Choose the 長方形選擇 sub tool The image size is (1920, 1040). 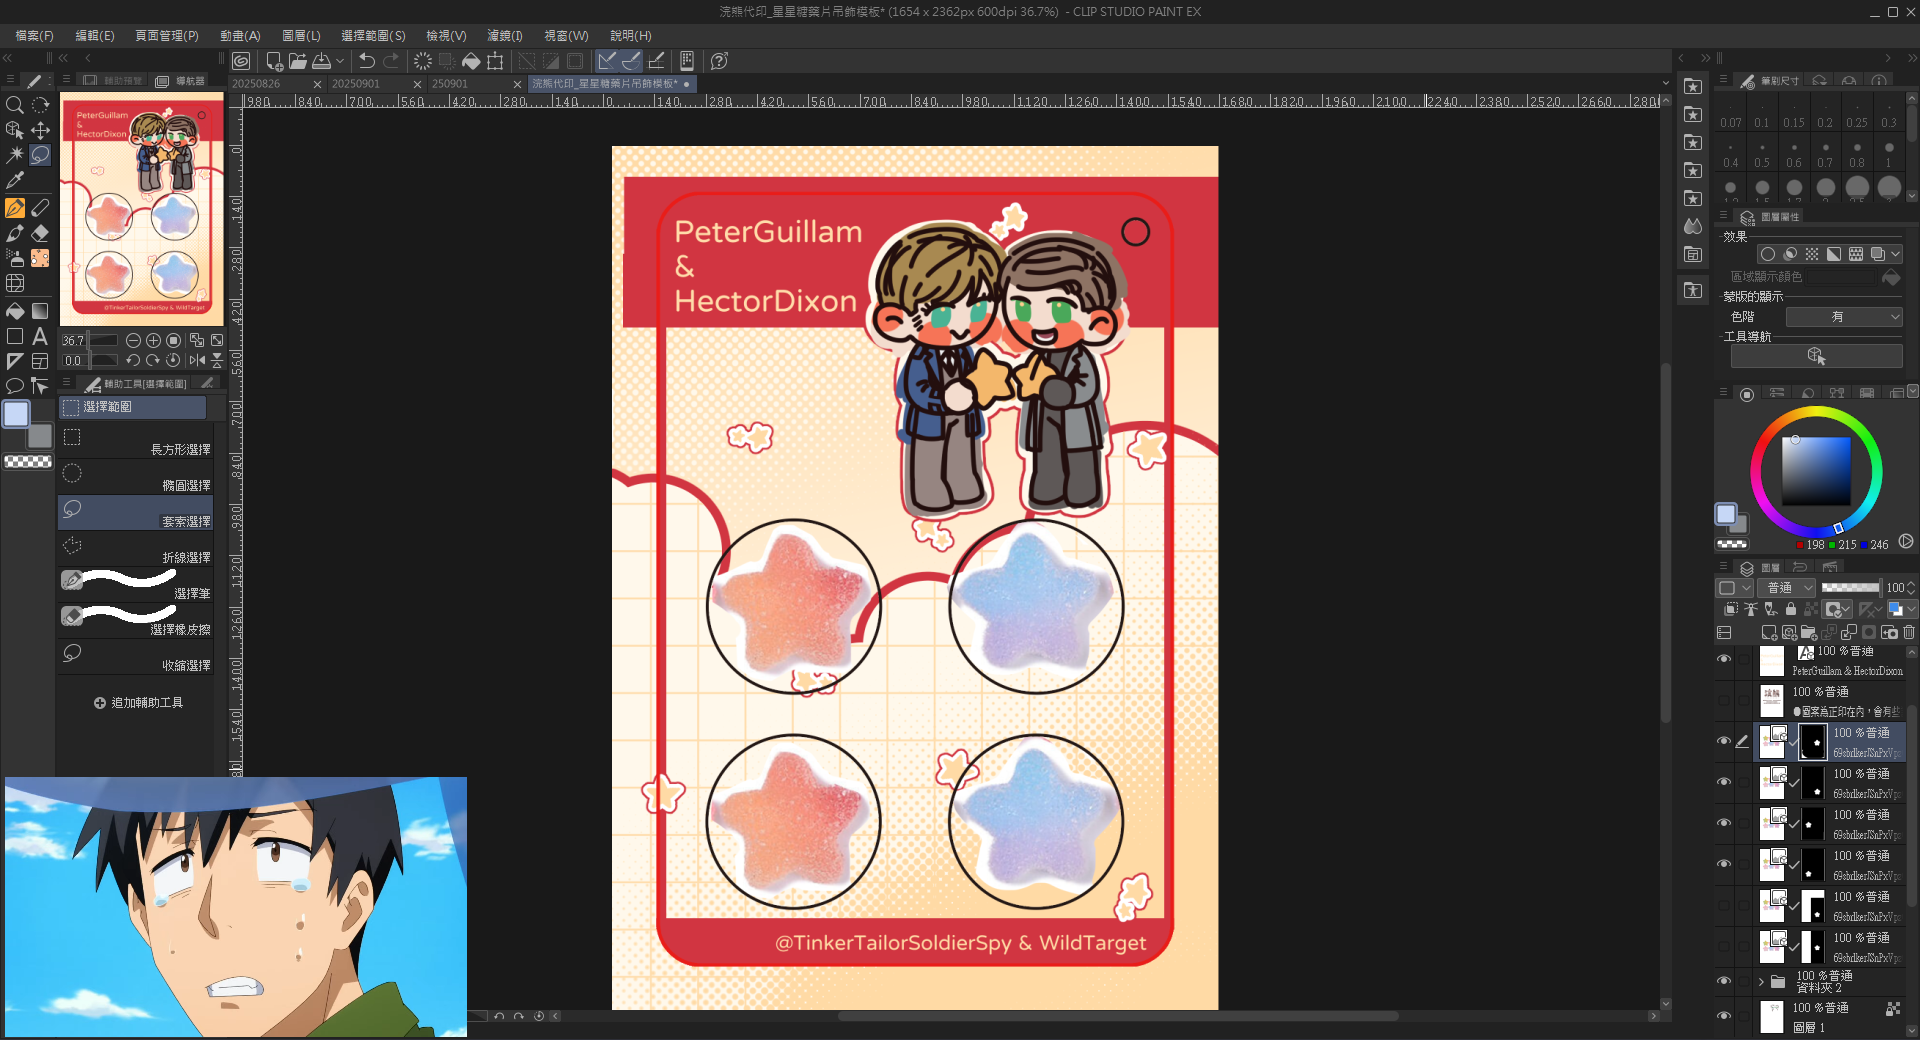pyautogui.click(x=135, y=441)
